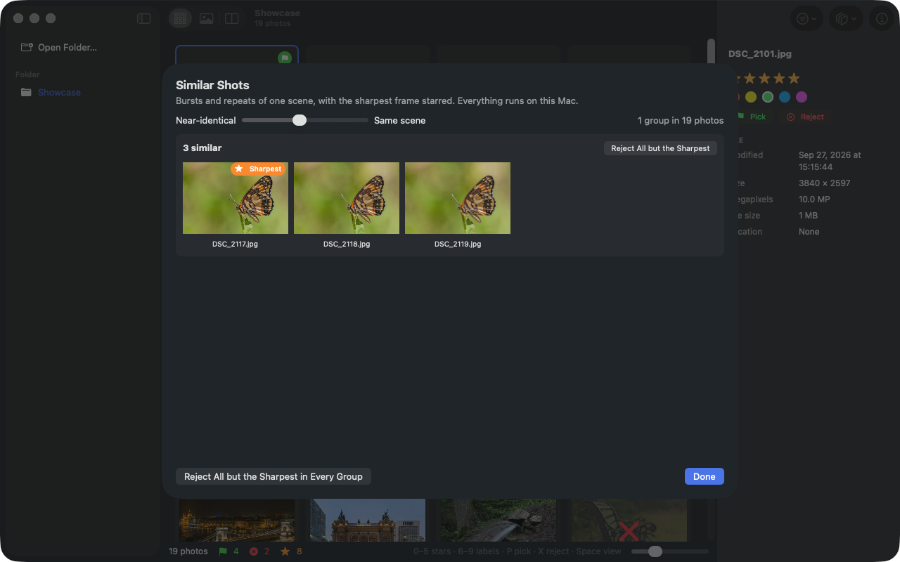This screenshot has height=562, width=900.
Task: Apply the yellow color label
Action: 751,97
